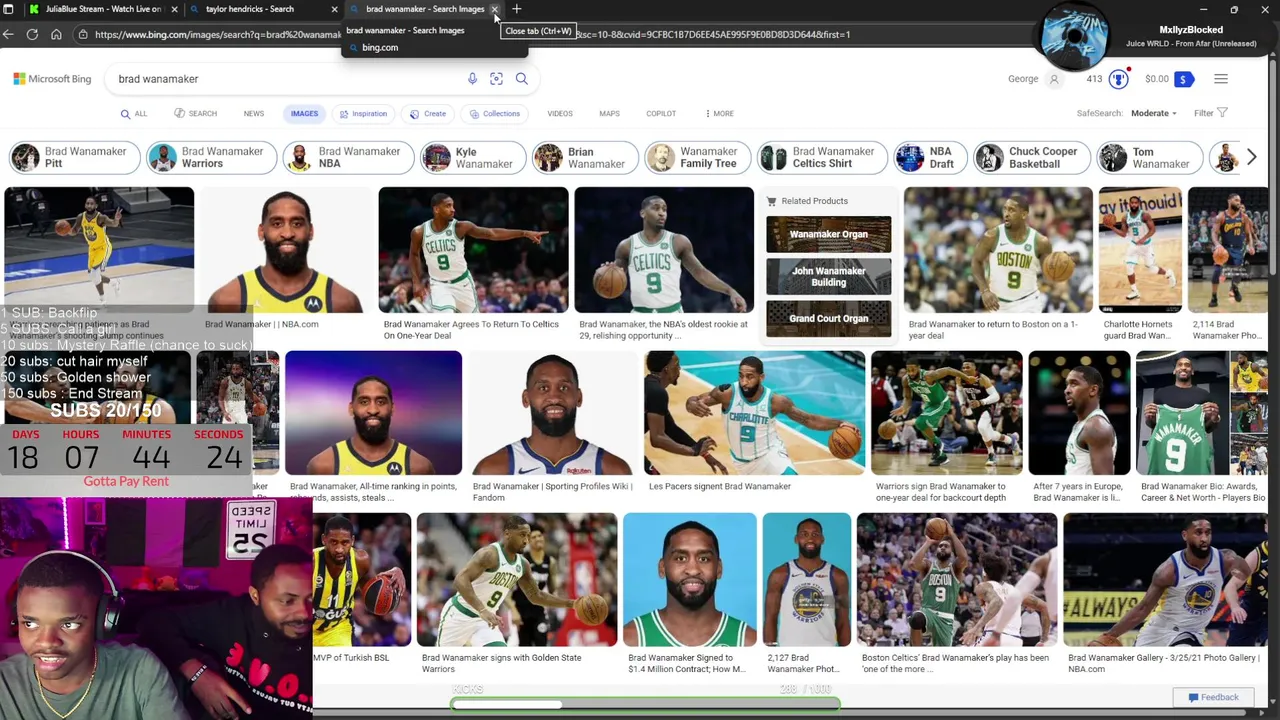The width and height of the screenshot is (1280, 720).
Task: Close the taylor hendricks Search tab
Action: point(334,9)
